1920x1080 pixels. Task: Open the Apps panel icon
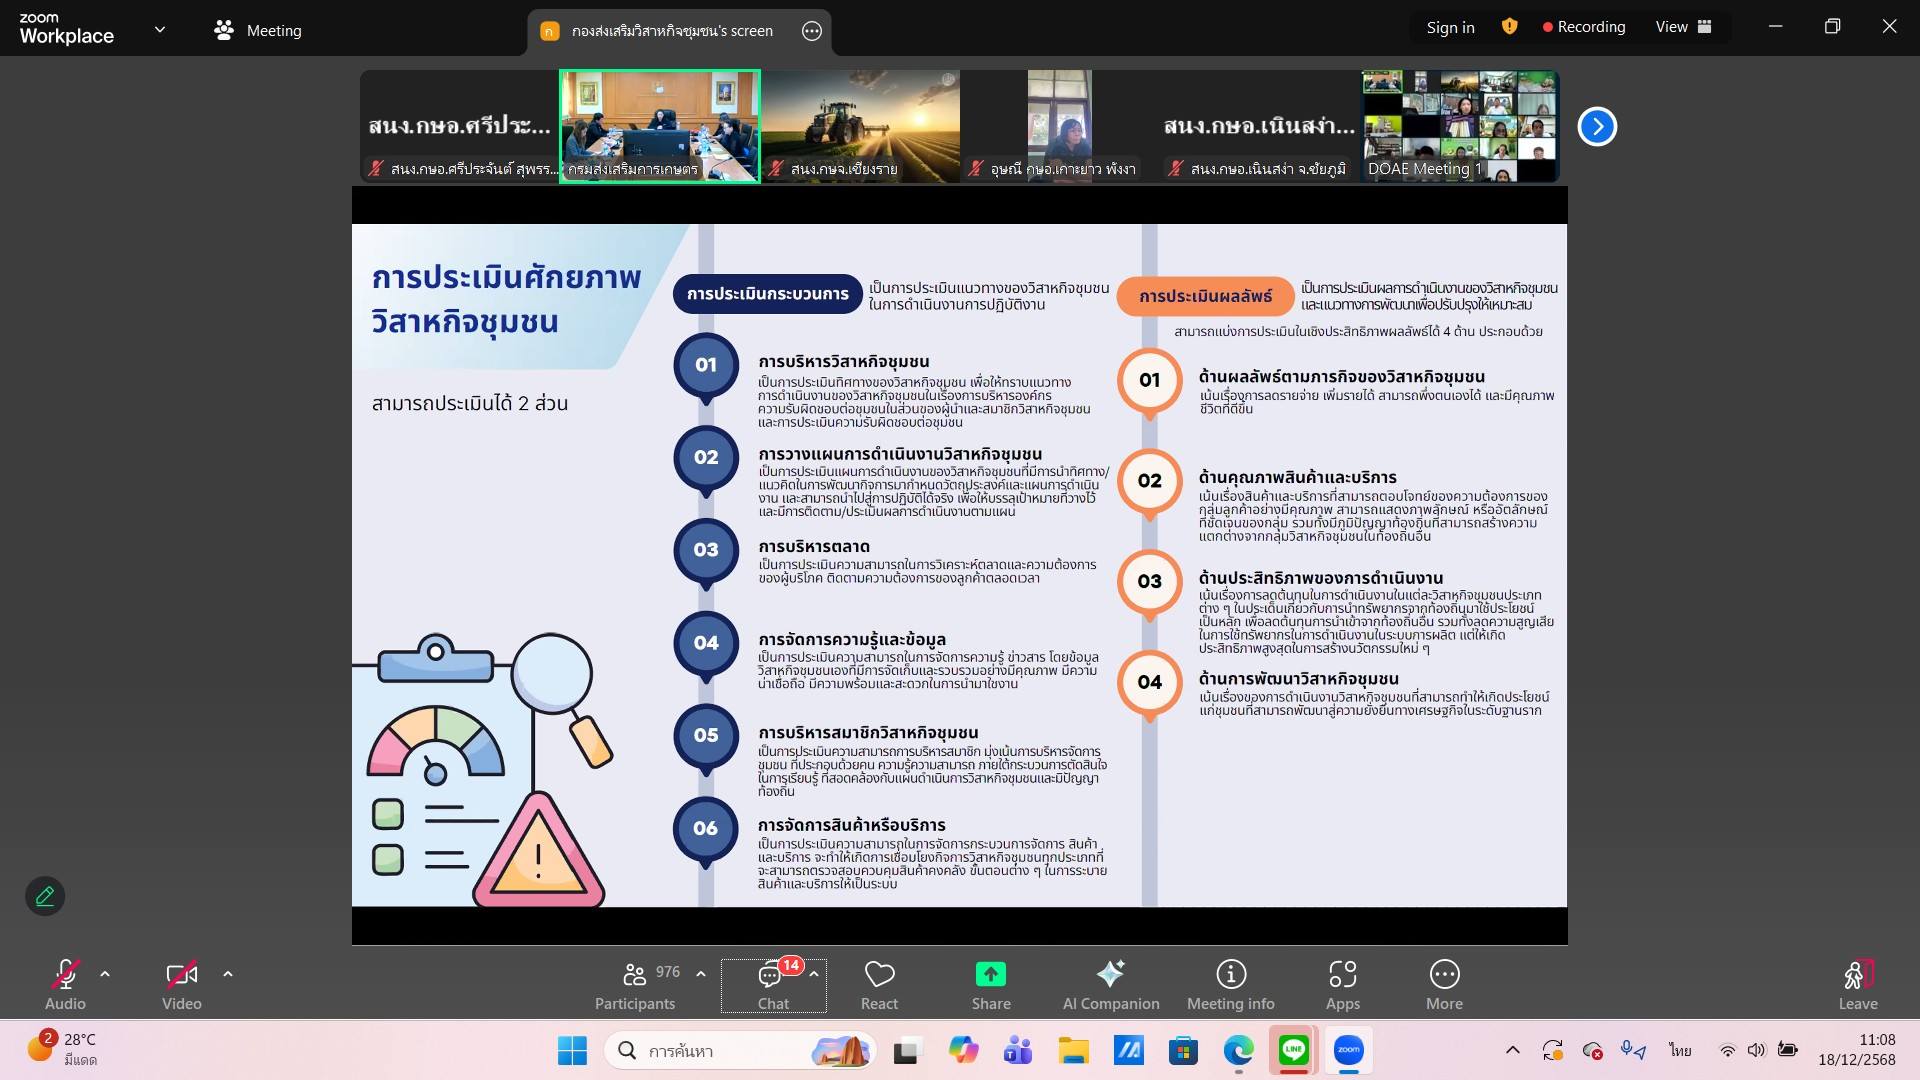coord(1342,975)
